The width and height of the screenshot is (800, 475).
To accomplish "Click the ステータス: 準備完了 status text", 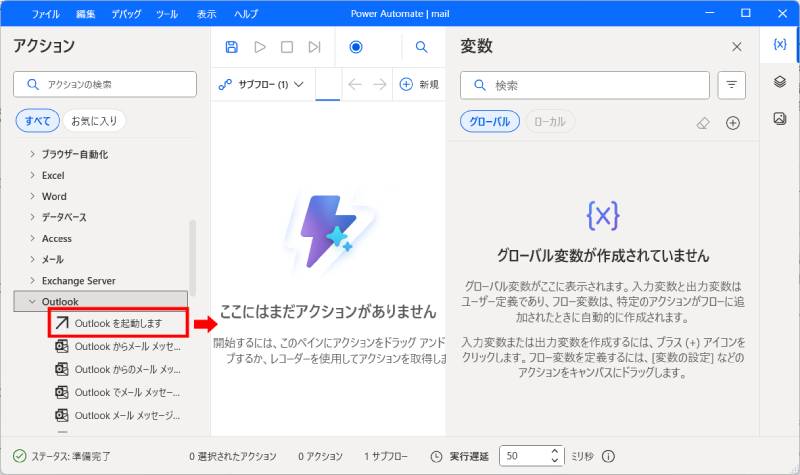I will point(70,456).
